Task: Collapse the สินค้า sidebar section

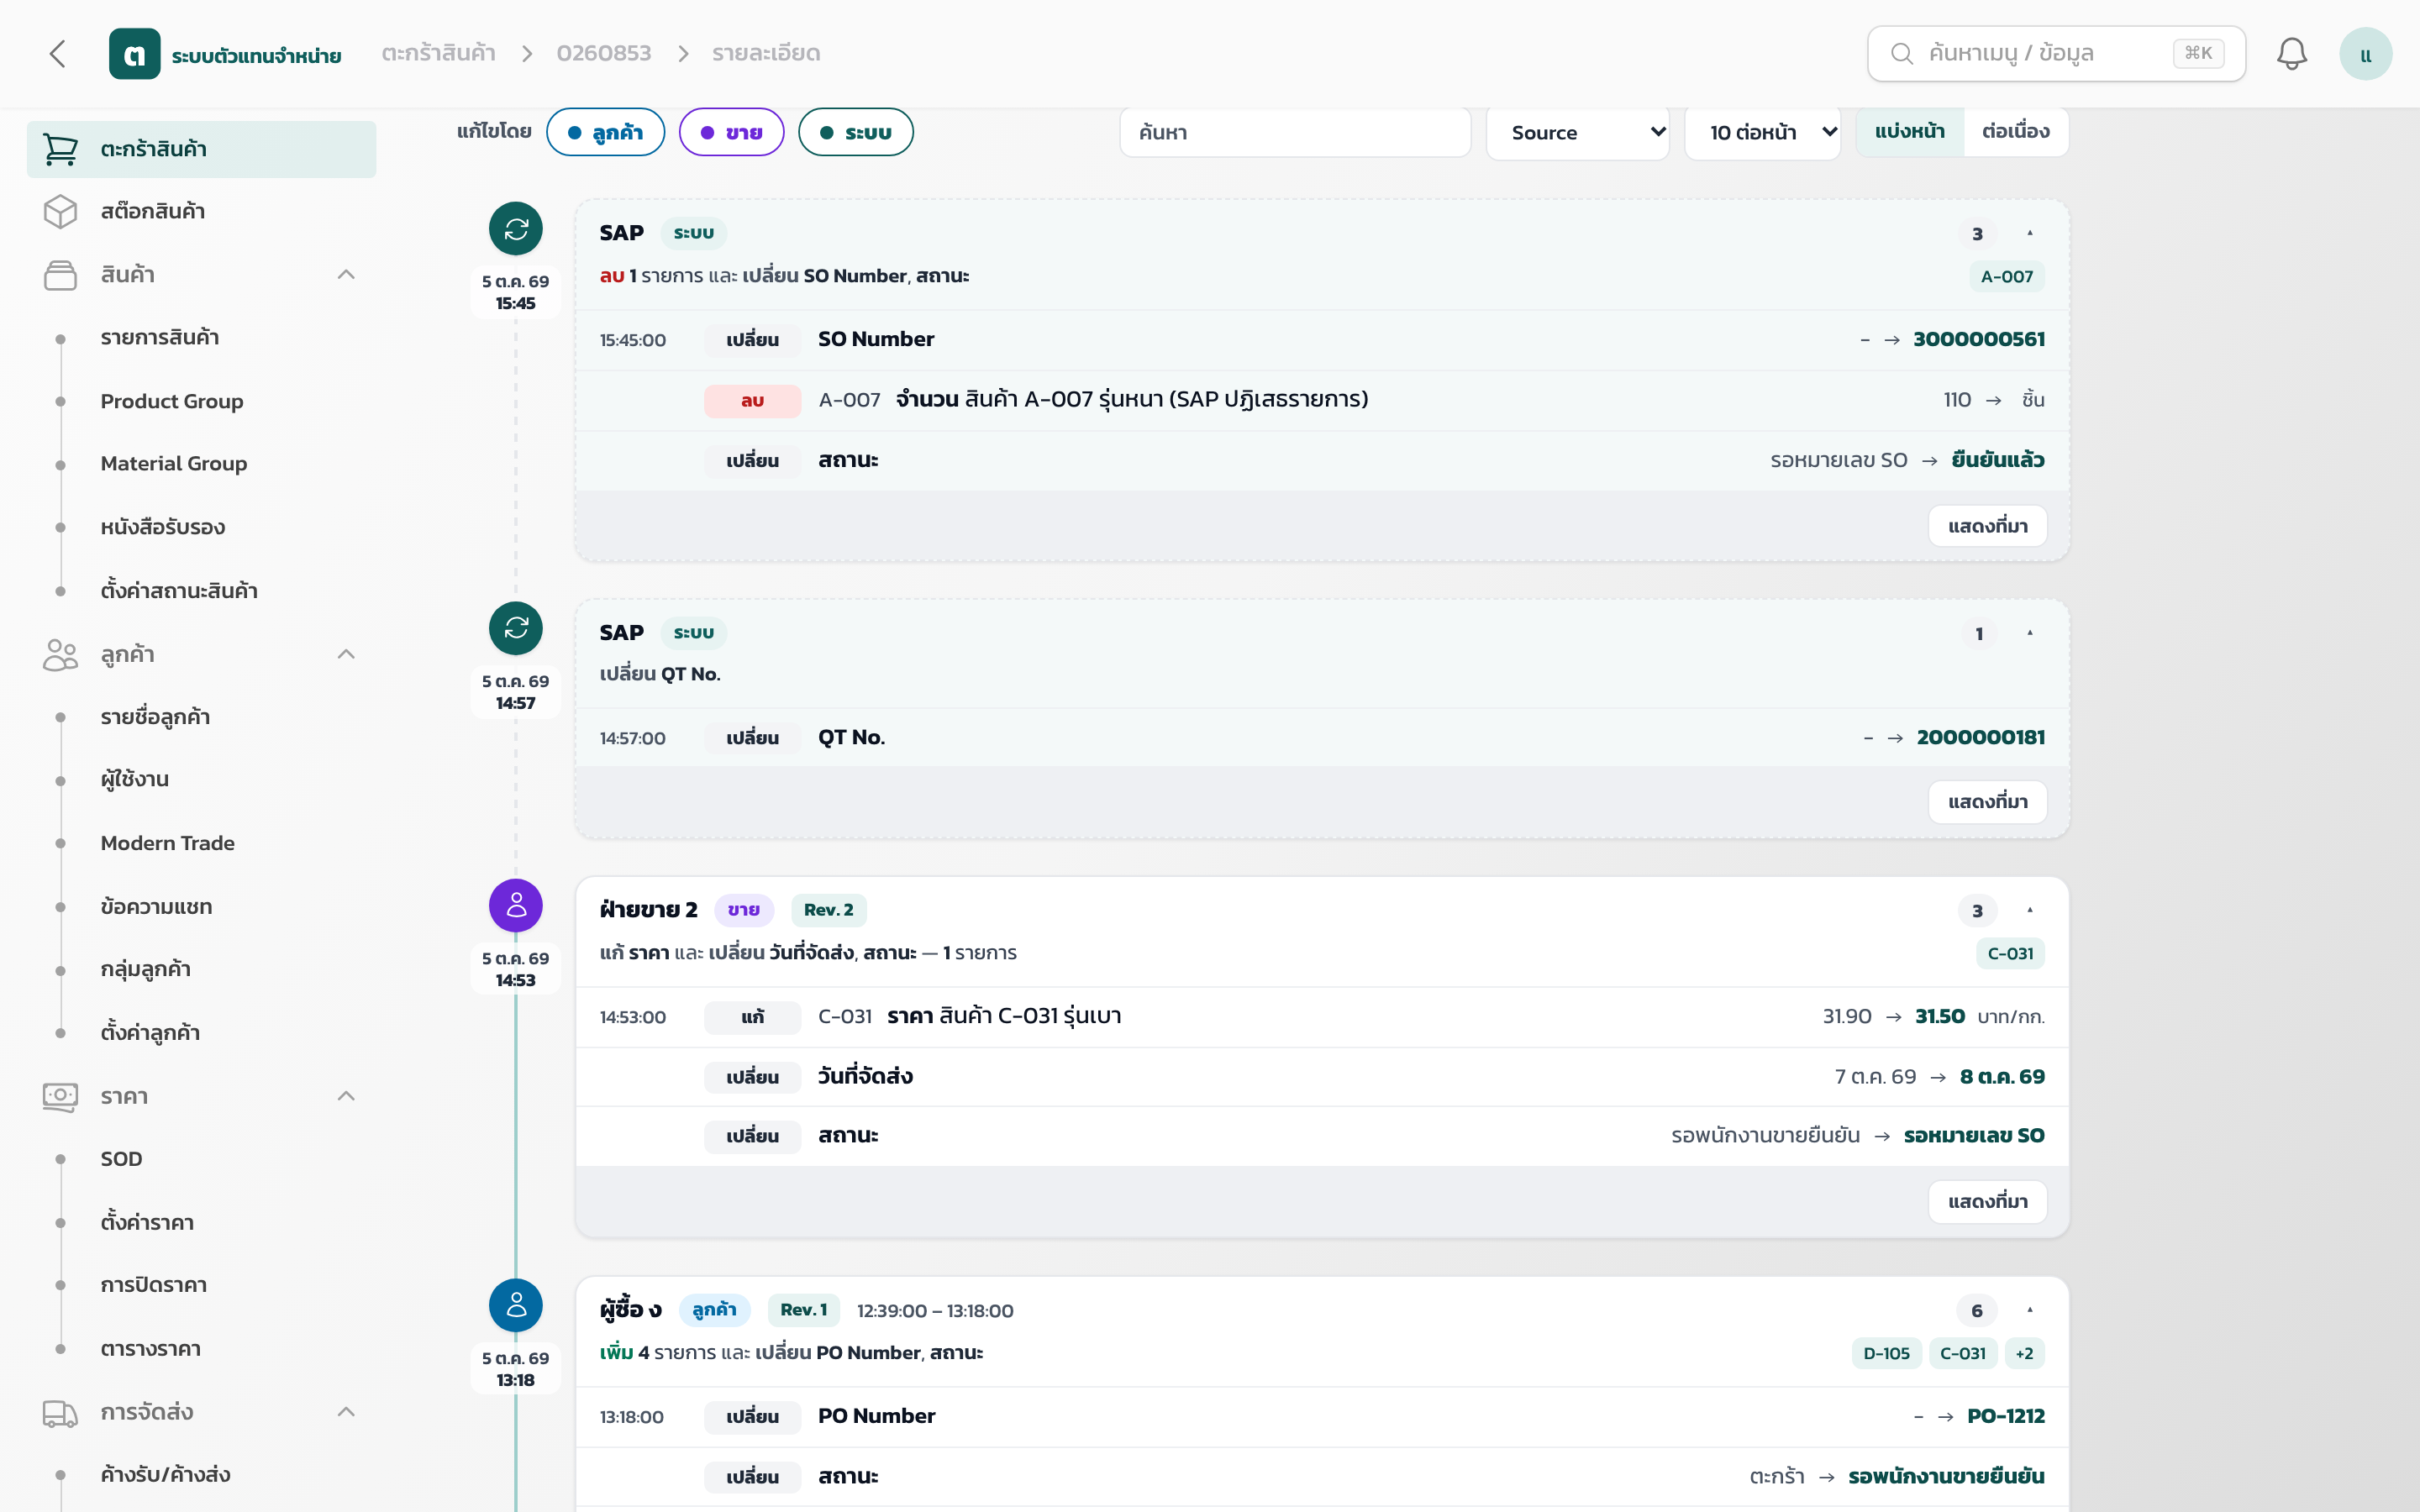Action: (x=346, y=275)
